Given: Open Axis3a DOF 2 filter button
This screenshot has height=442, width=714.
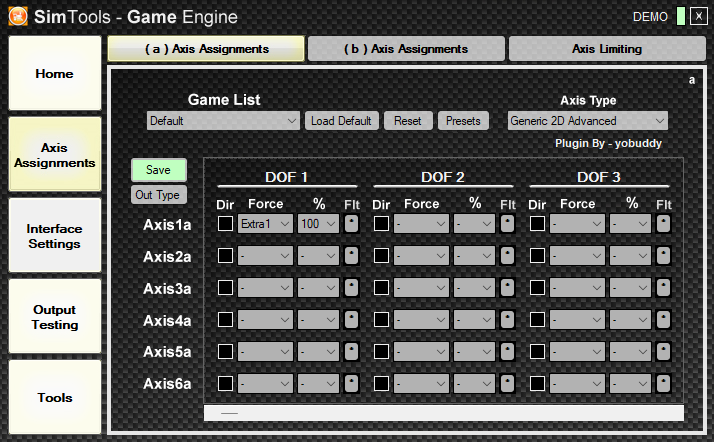Looking at the screenshot, I should pos(507,288).
